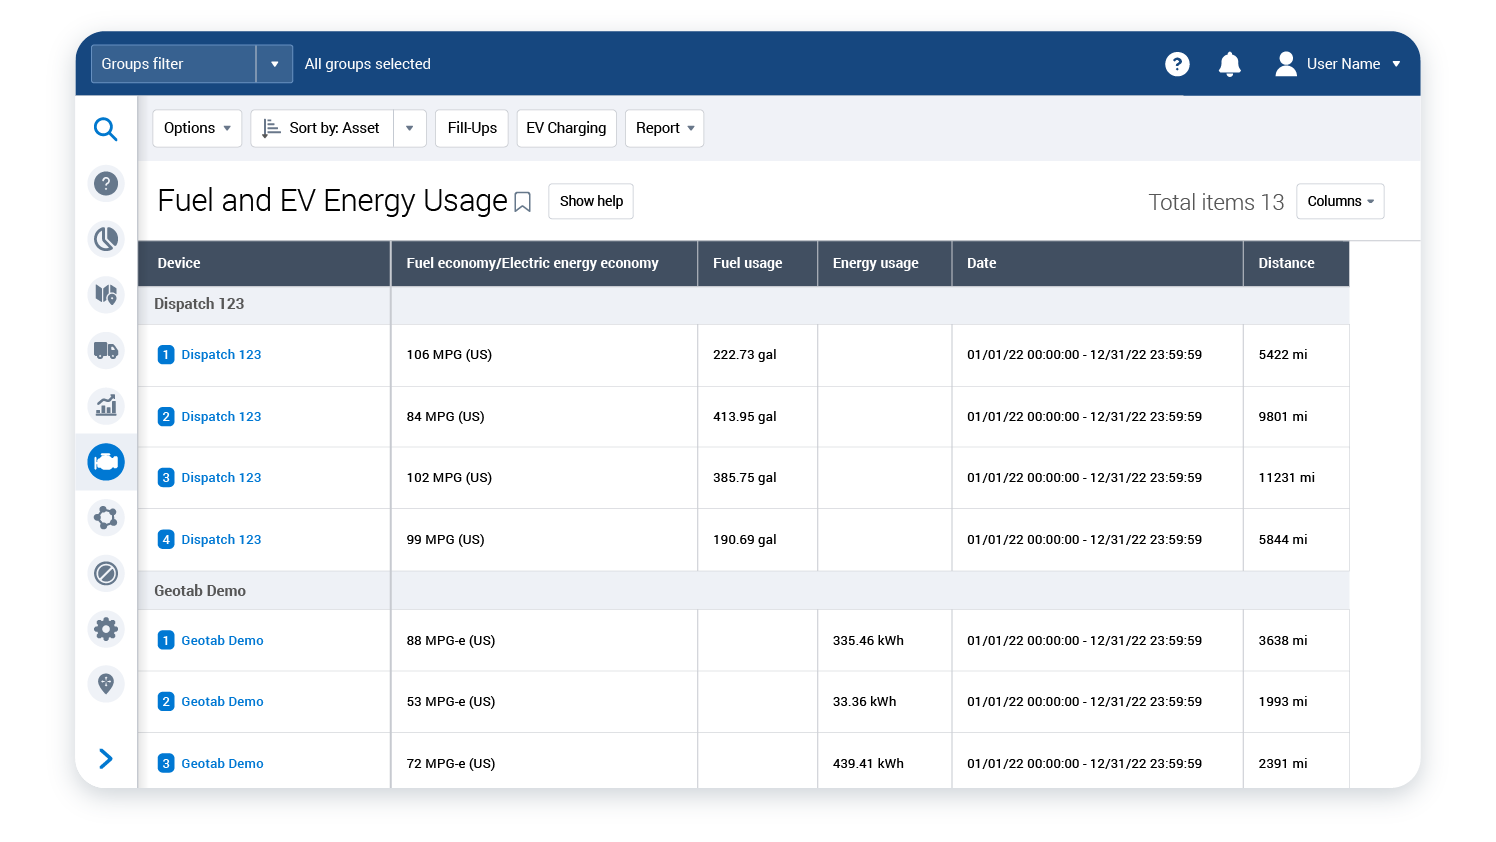
Task: Open the zones polygon sidebar icon
Action: click(x=106, y=517)
